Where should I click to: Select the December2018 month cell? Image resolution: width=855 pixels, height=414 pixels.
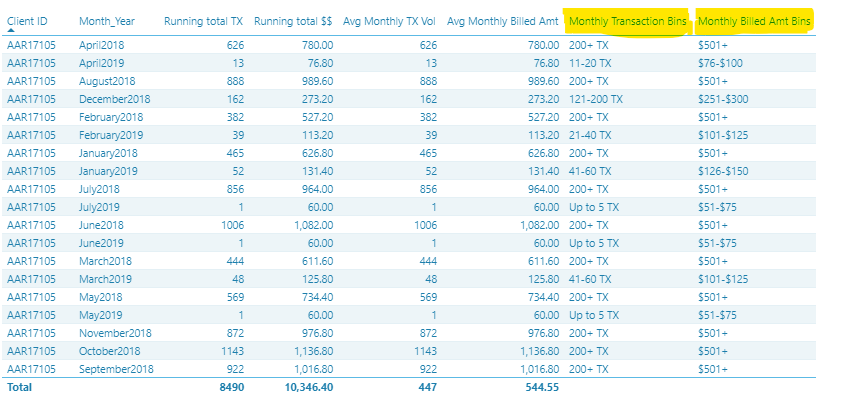click(115, 99)
